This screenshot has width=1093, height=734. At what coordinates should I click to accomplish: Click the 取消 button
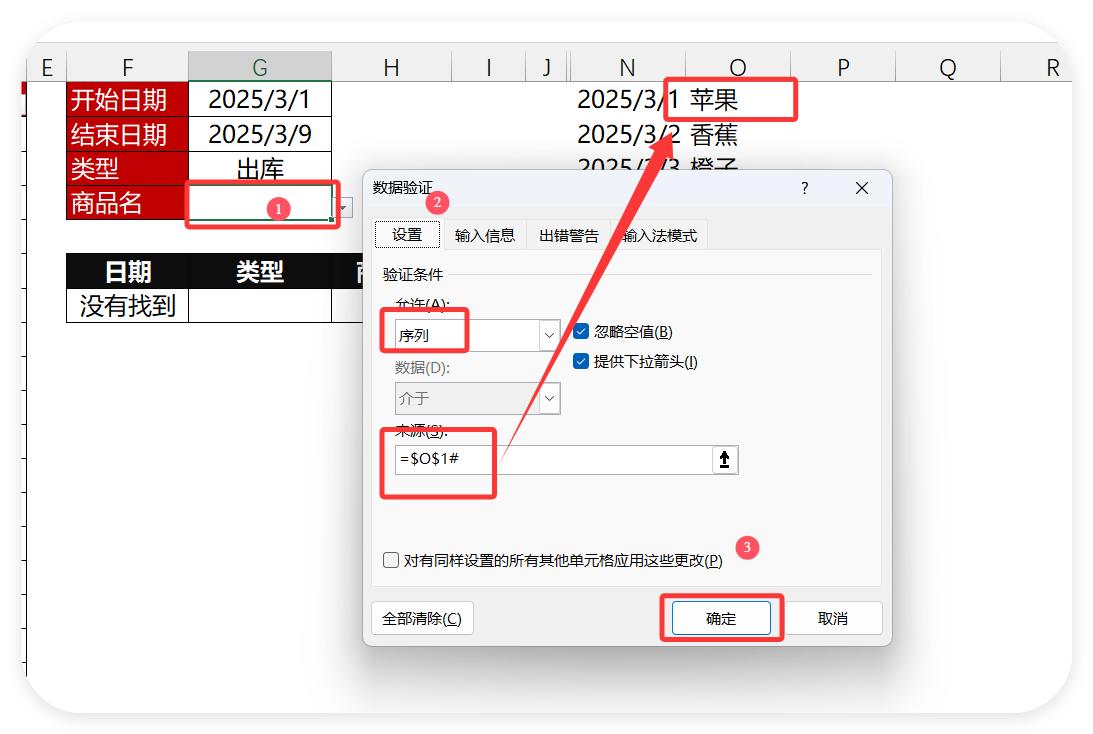(832, 618)
